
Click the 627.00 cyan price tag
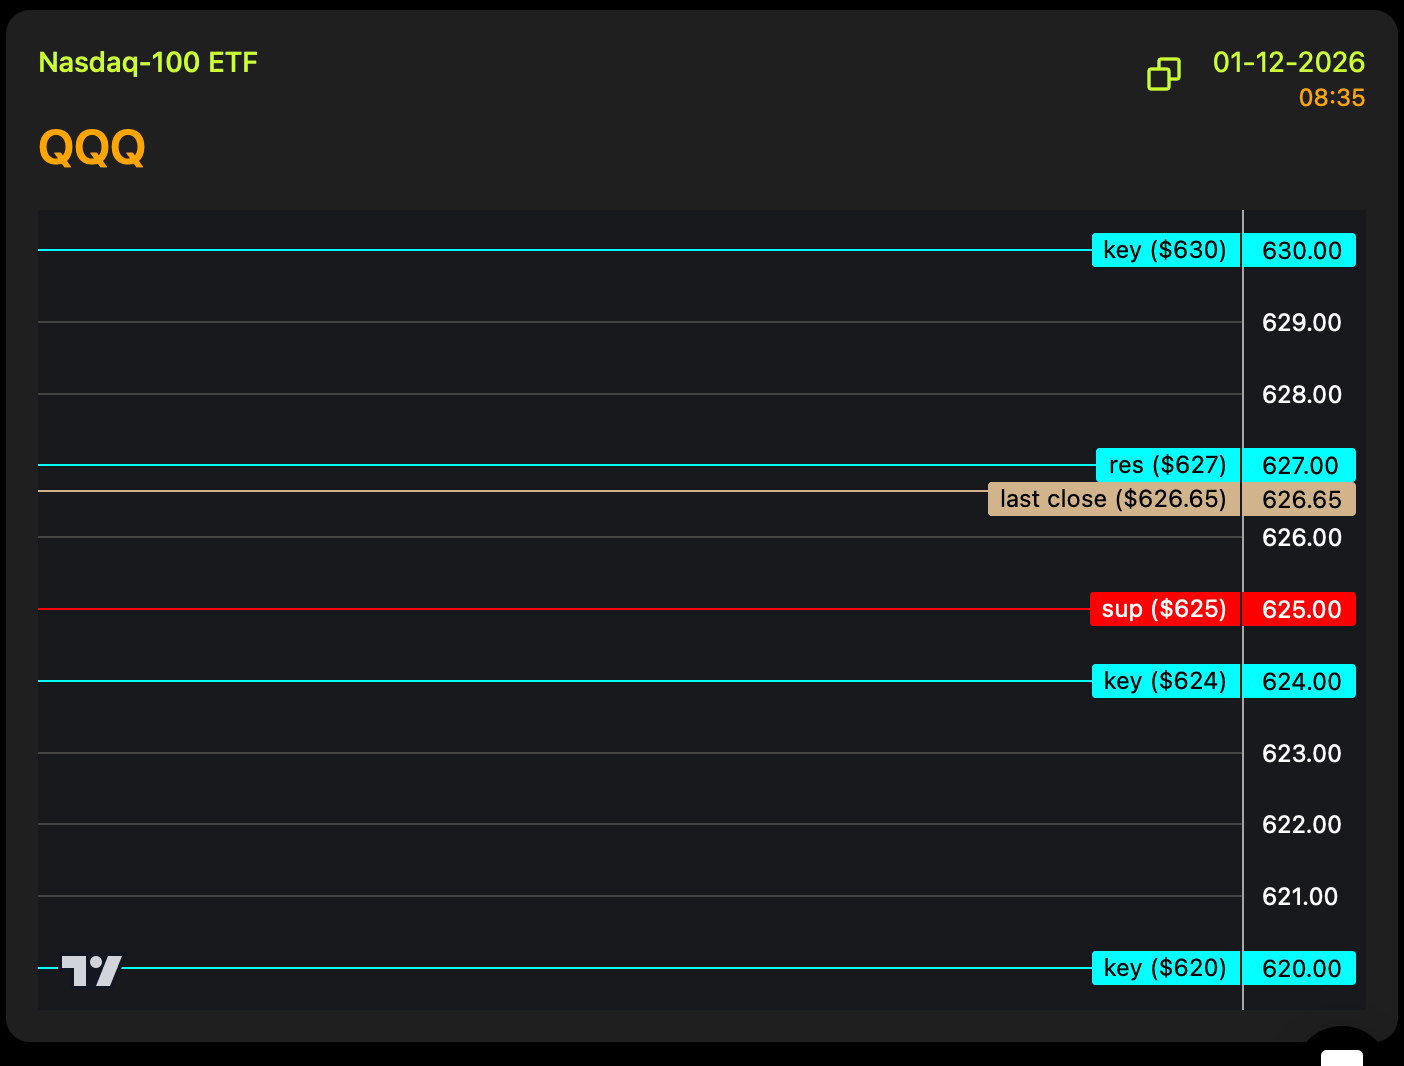click(1300, 466)
